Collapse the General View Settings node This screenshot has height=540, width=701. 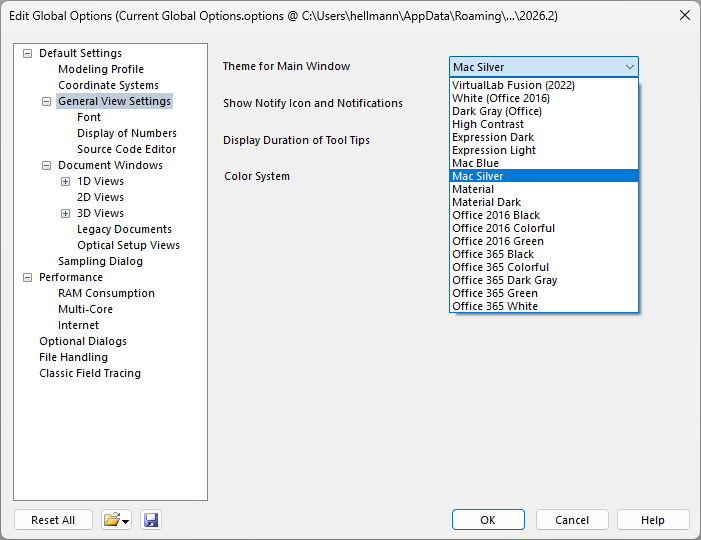click(46, 101)
